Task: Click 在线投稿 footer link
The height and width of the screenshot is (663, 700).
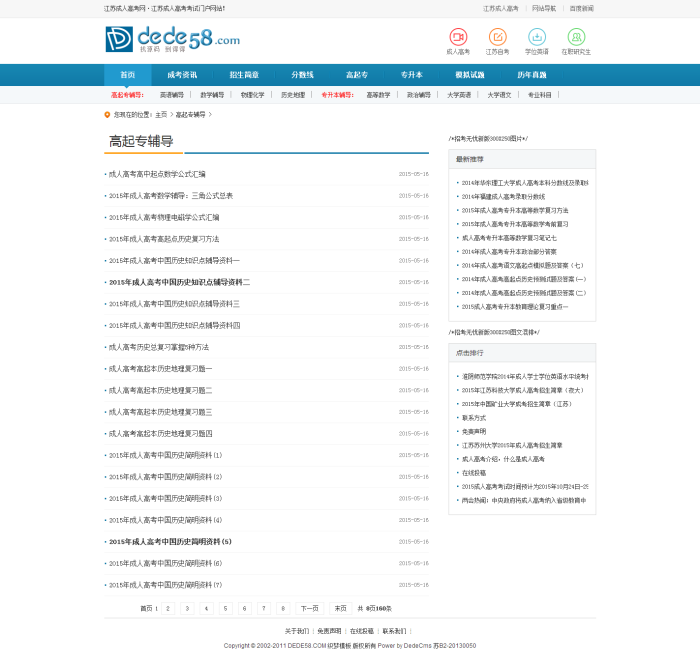Action: click(362, 631)
